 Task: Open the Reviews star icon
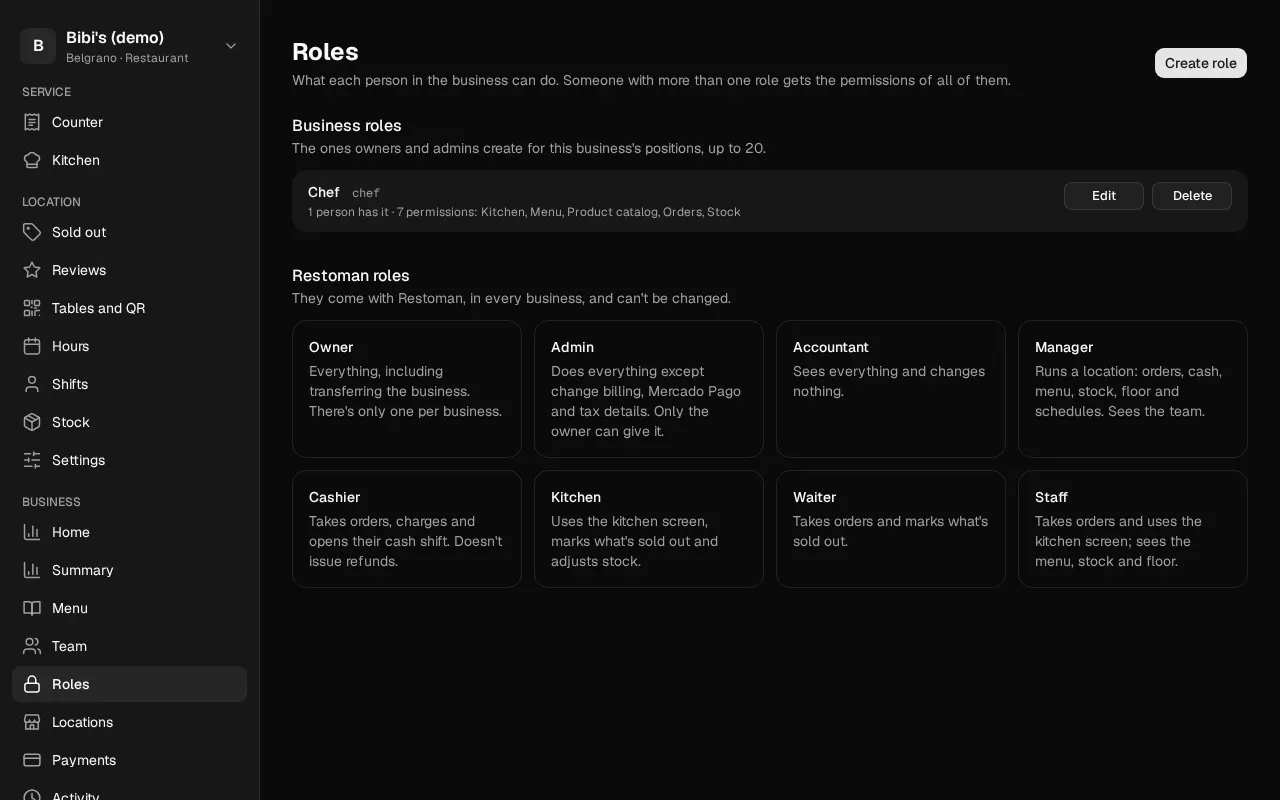coord(32,270)
